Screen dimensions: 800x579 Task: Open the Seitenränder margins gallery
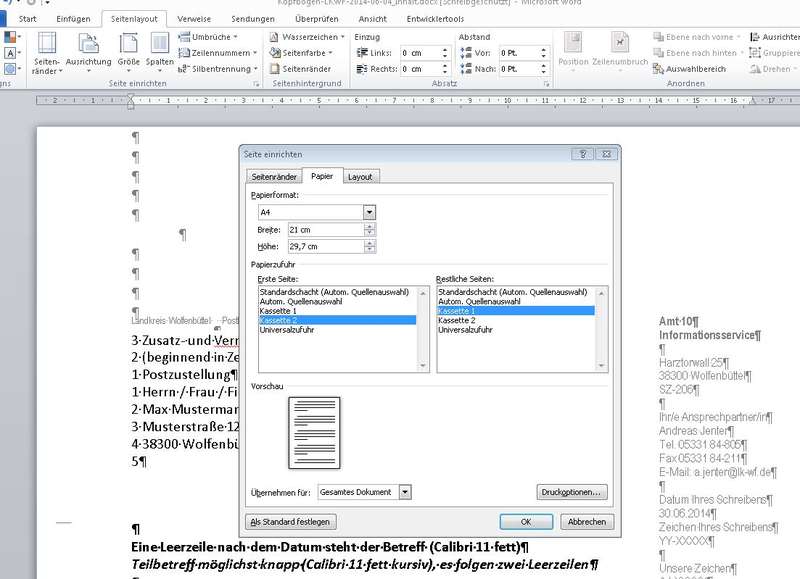coord(46,53)
